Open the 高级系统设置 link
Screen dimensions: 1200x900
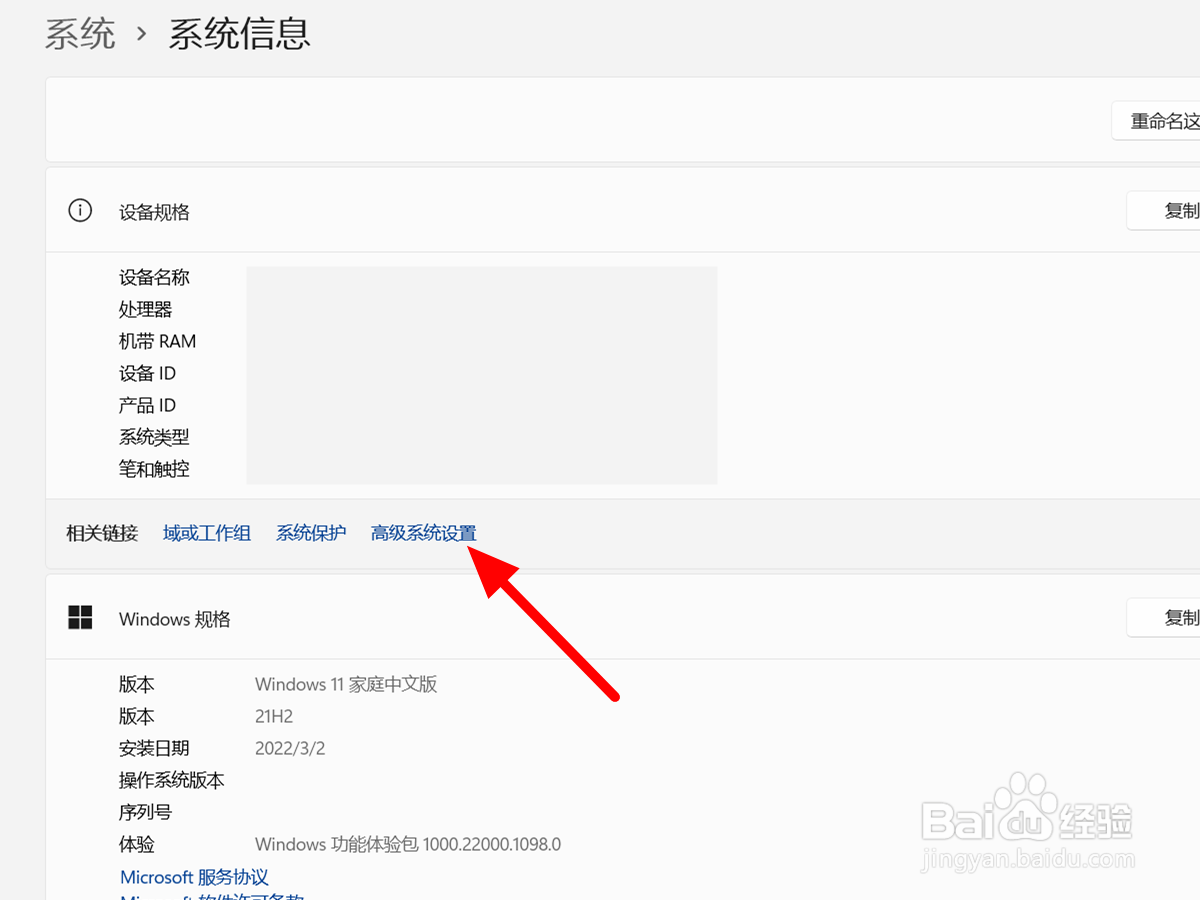(424, 533)
